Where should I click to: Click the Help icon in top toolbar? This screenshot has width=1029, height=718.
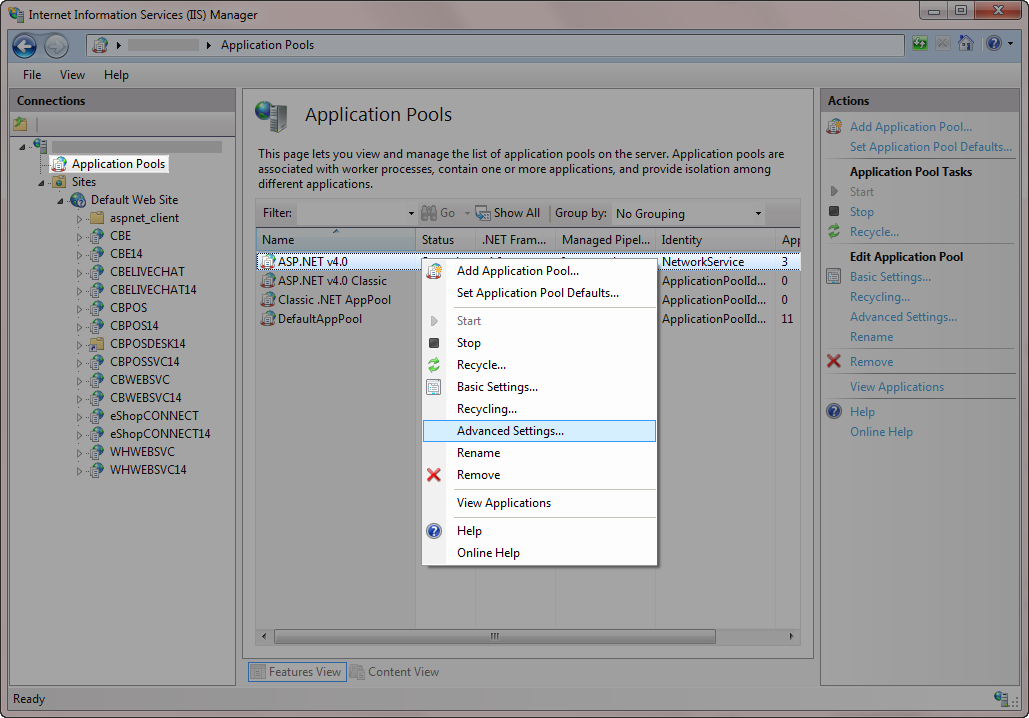click(x=993, y=44)
